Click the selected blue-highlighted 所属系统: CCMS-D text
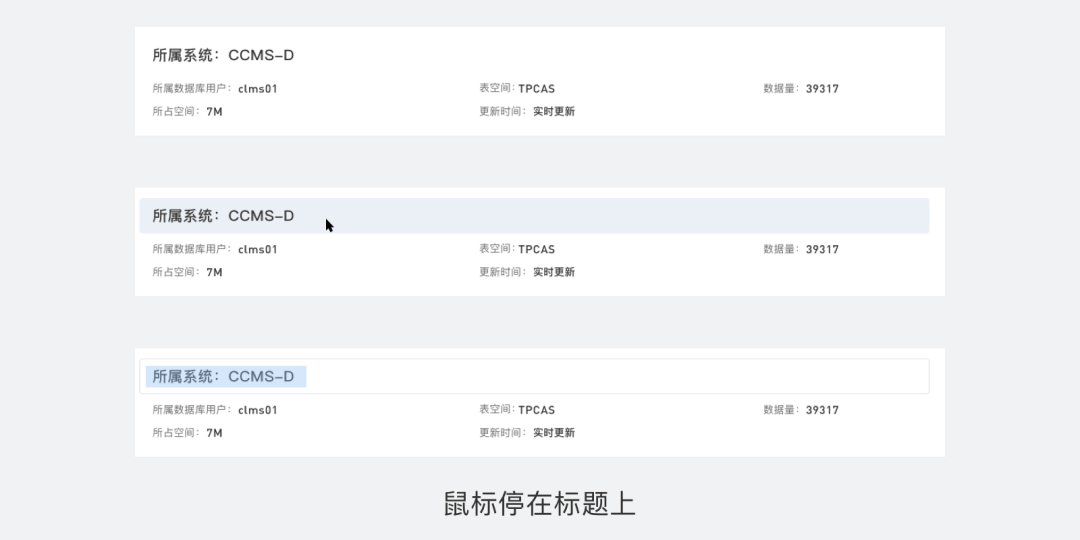The image size is (1080, 540). [x=226, y=377]
